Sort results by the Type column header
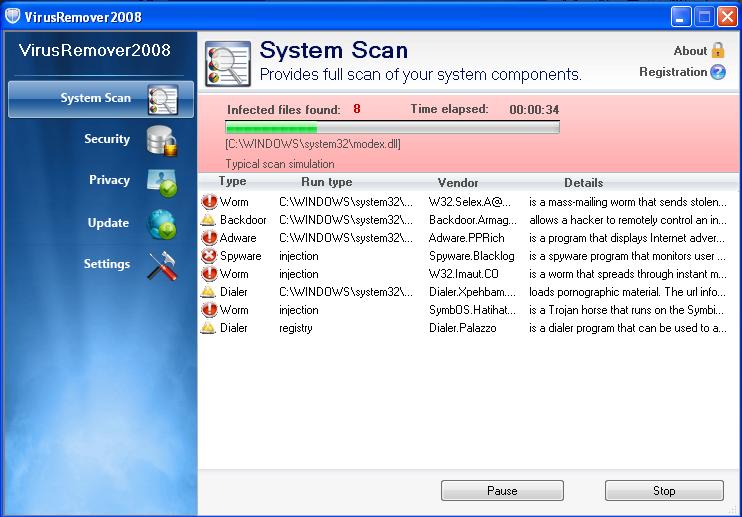The image size is (742, 517). 232,182
